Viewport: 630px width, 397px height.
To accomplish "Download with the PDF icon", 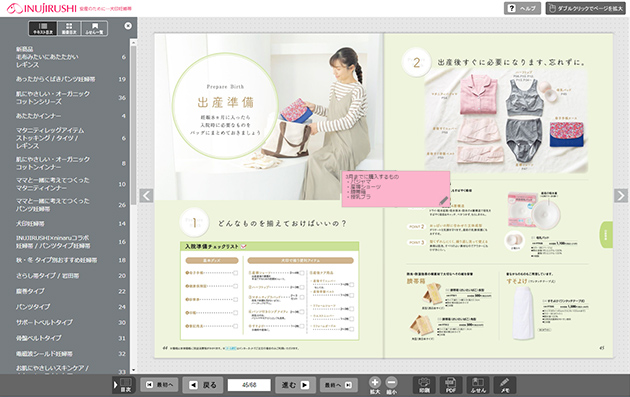I will (451, 385).
